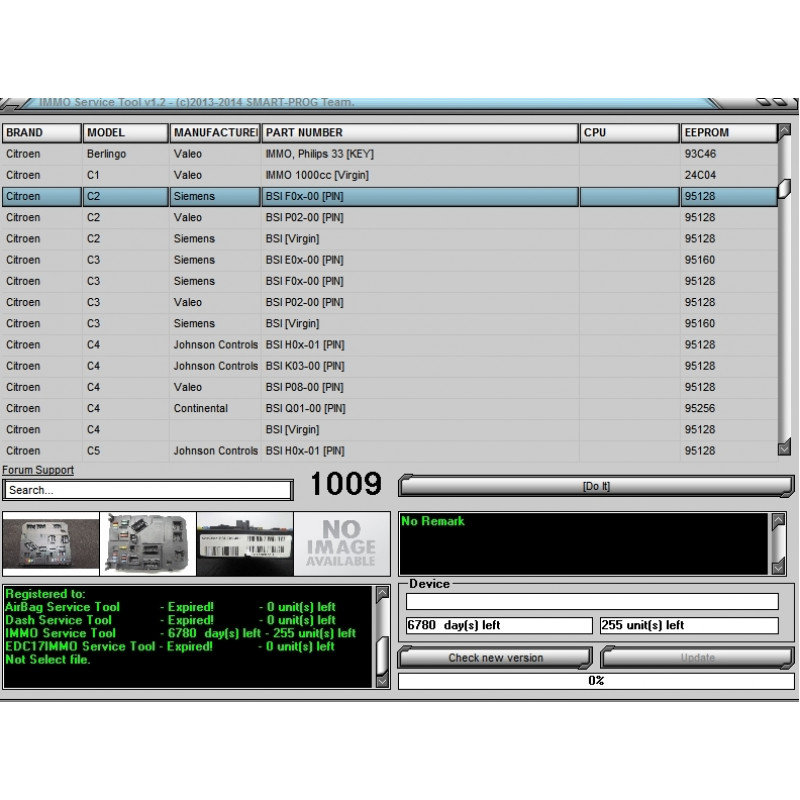Click the first BSI unit thumbnail image

(x=51, y=543)
